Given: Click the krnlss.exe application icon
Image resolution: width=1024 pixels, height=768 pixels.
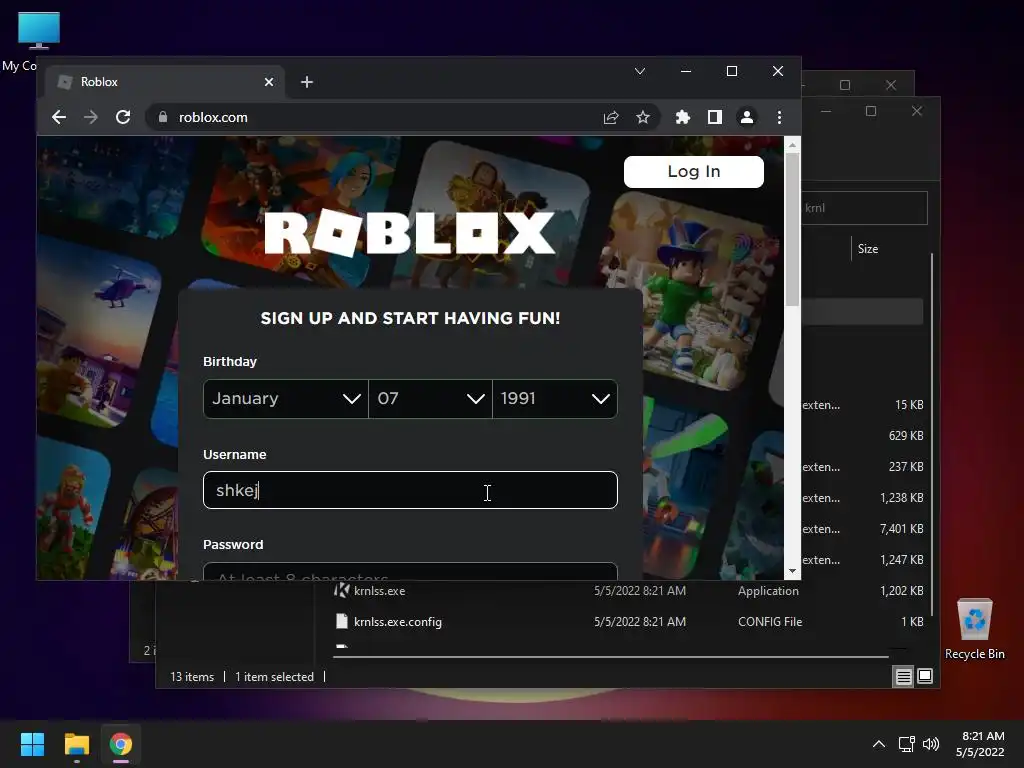Looking at the screenshot, I should click(x=342, y=590).
